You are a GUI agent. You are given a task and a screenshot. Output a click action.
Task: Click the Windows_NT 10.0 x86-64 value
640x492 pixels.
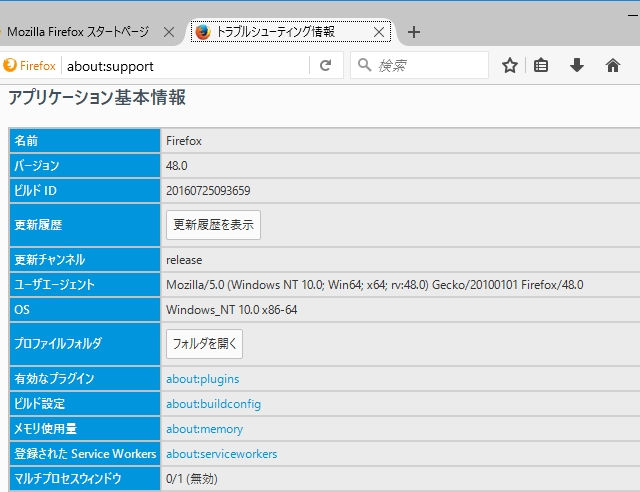tap(231, 310)
